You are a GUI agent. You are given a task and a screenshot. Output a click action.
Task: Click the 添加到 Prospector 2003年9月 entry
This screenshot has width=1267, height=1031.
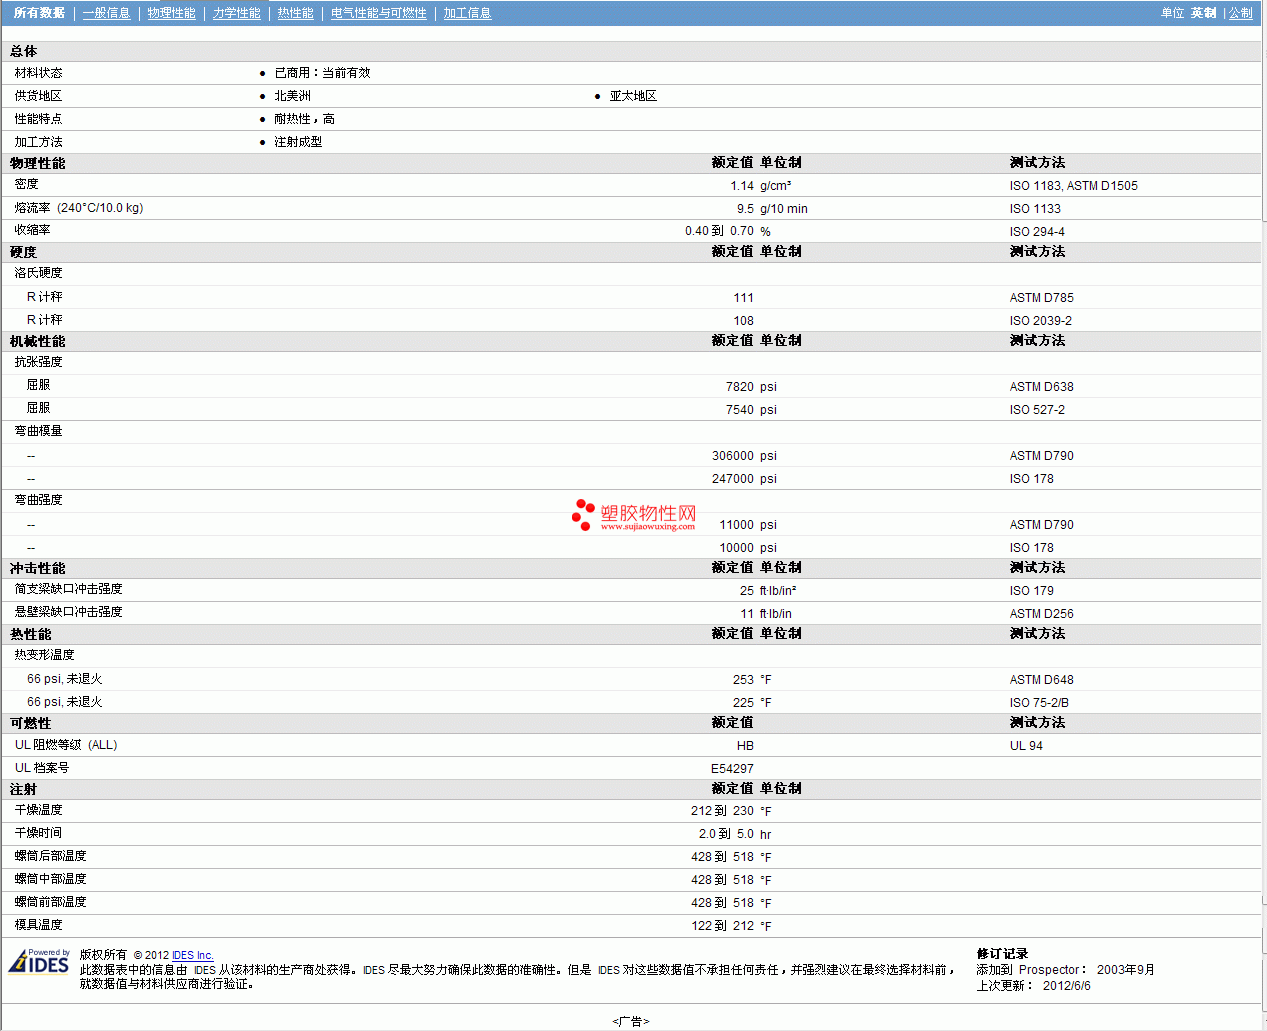(x=1065, y=970)
